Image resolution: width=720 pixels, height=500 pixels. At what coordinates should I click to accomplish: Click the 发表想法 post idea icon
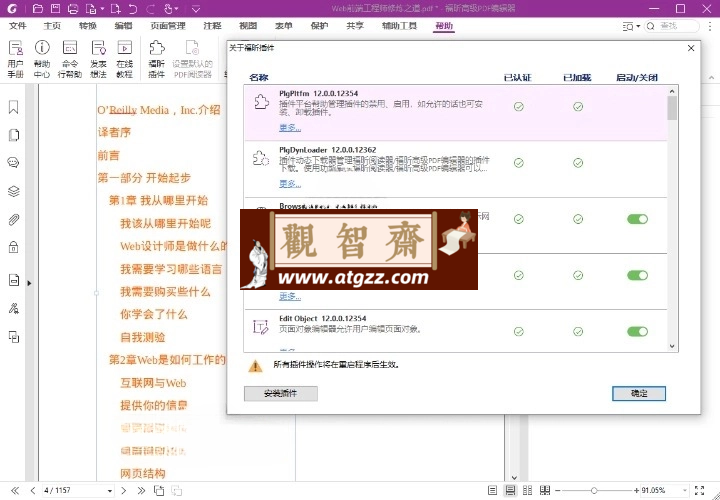click(98, 59)
